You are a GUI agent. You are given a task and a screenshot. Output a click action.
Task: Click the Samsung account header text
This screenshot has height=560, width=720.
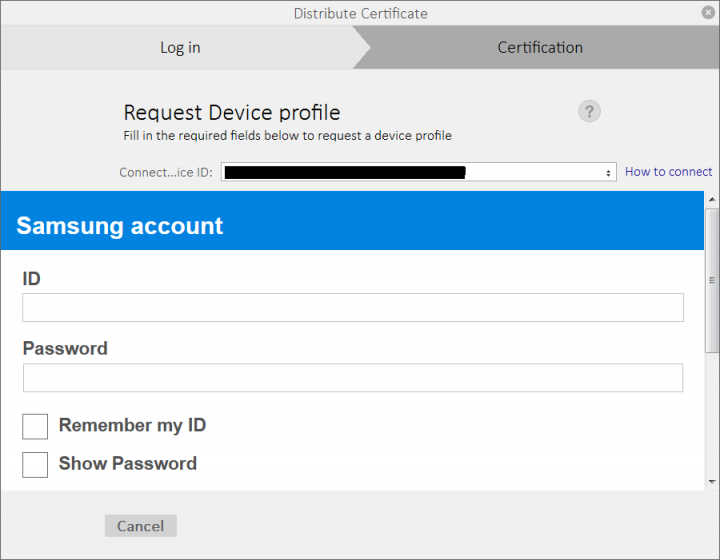pyautogui.click(x=119, y=226)
